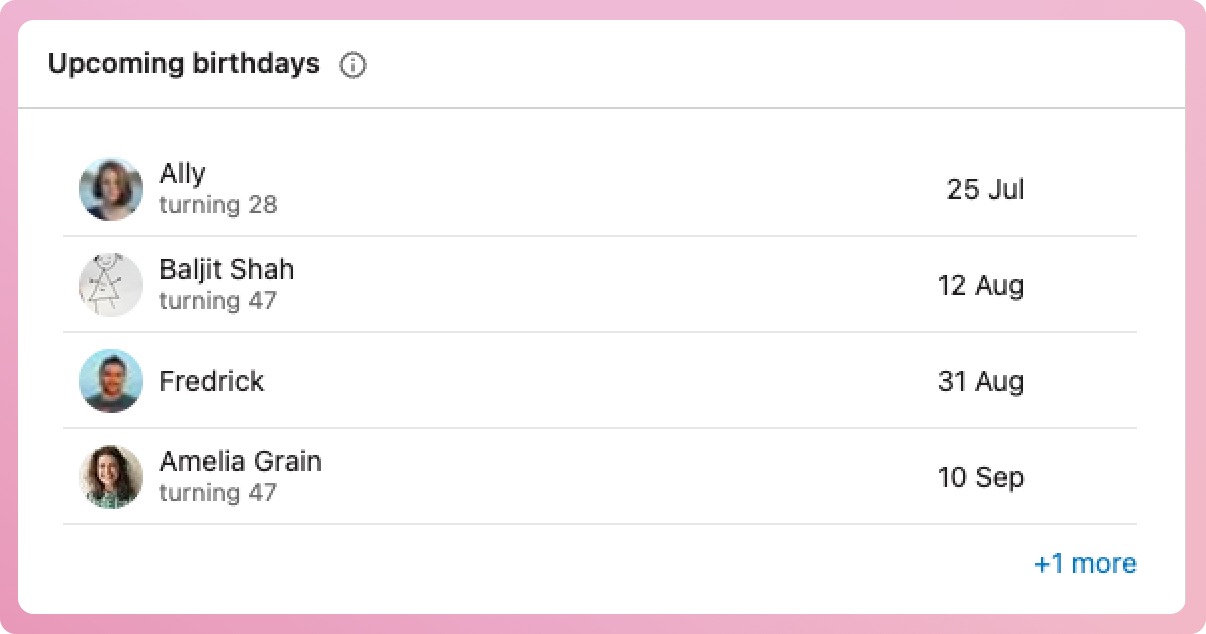The image size is (1206, 634).
Task: Select the 12 Aug date
Action: [980, 285]
